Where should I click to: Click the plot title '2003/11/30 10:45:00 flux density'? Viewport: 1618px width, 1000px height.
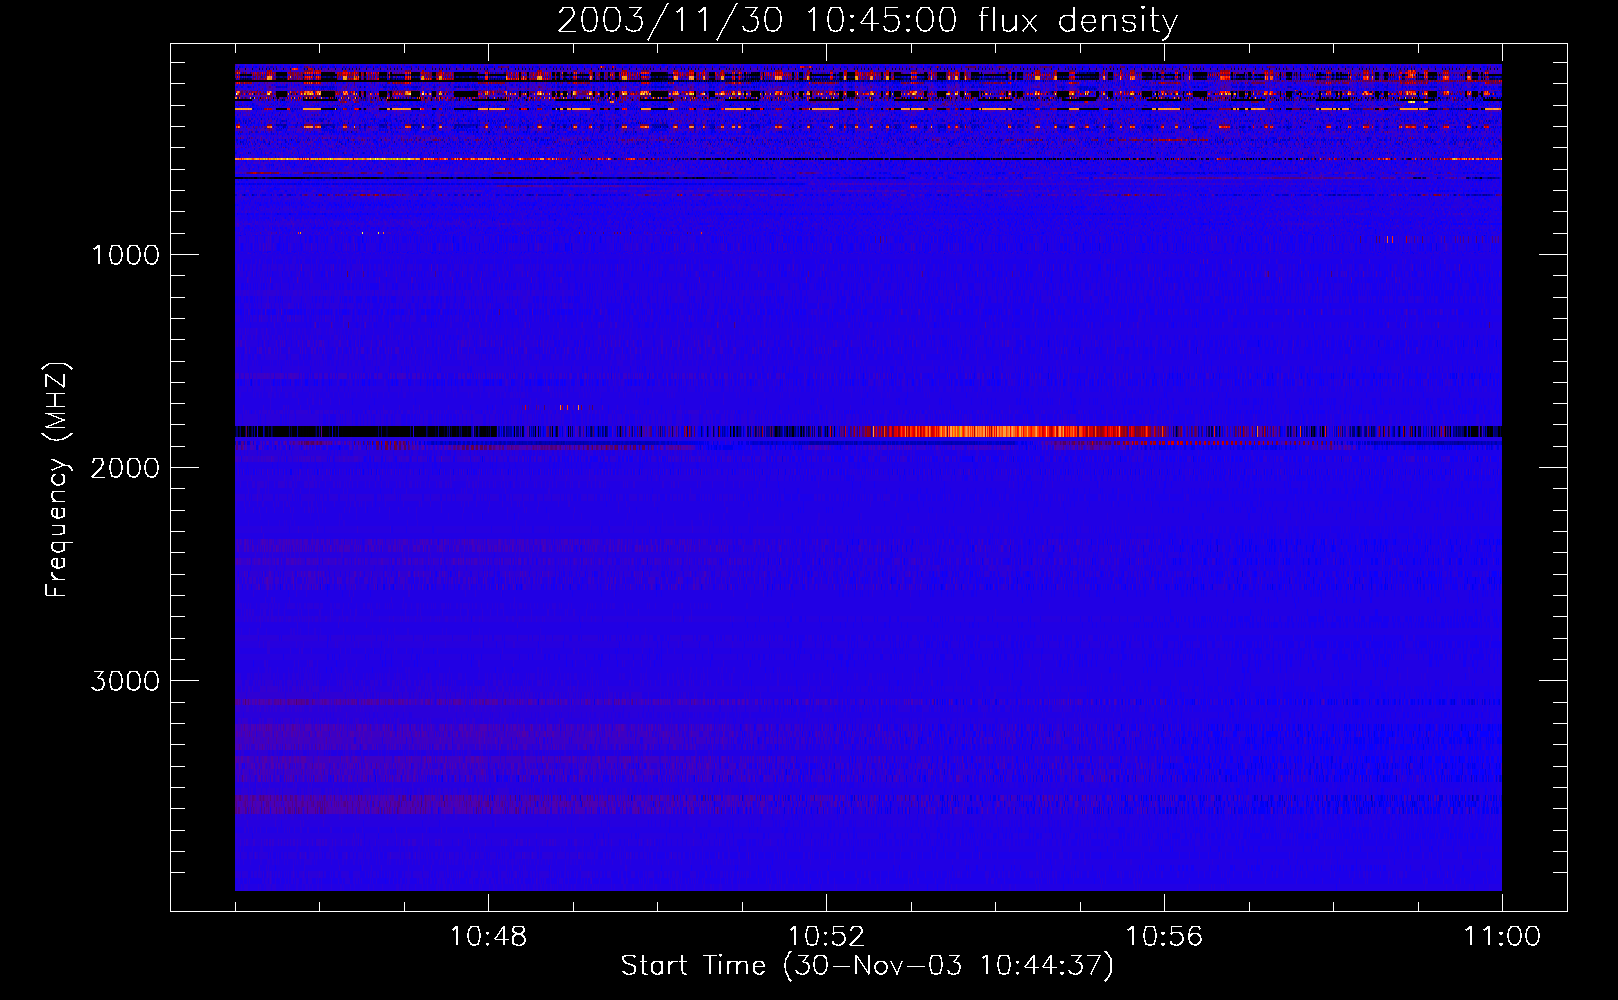[867, 20]
